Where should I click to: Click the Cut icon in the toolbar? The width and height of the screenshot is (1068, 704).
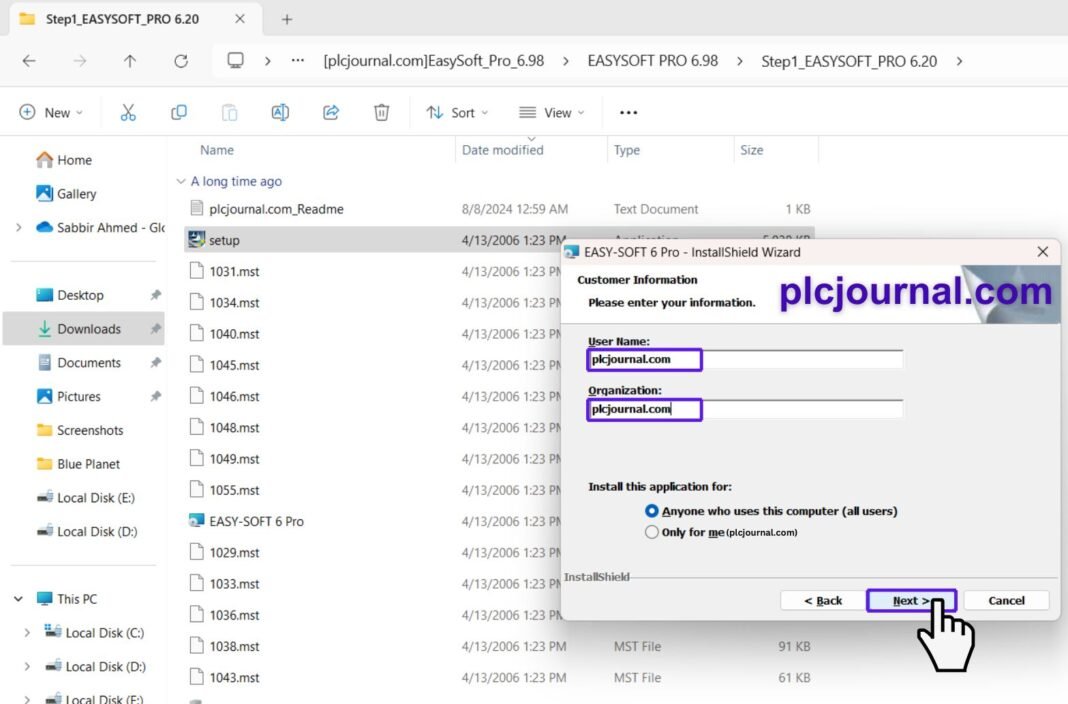tap(128, 112)
